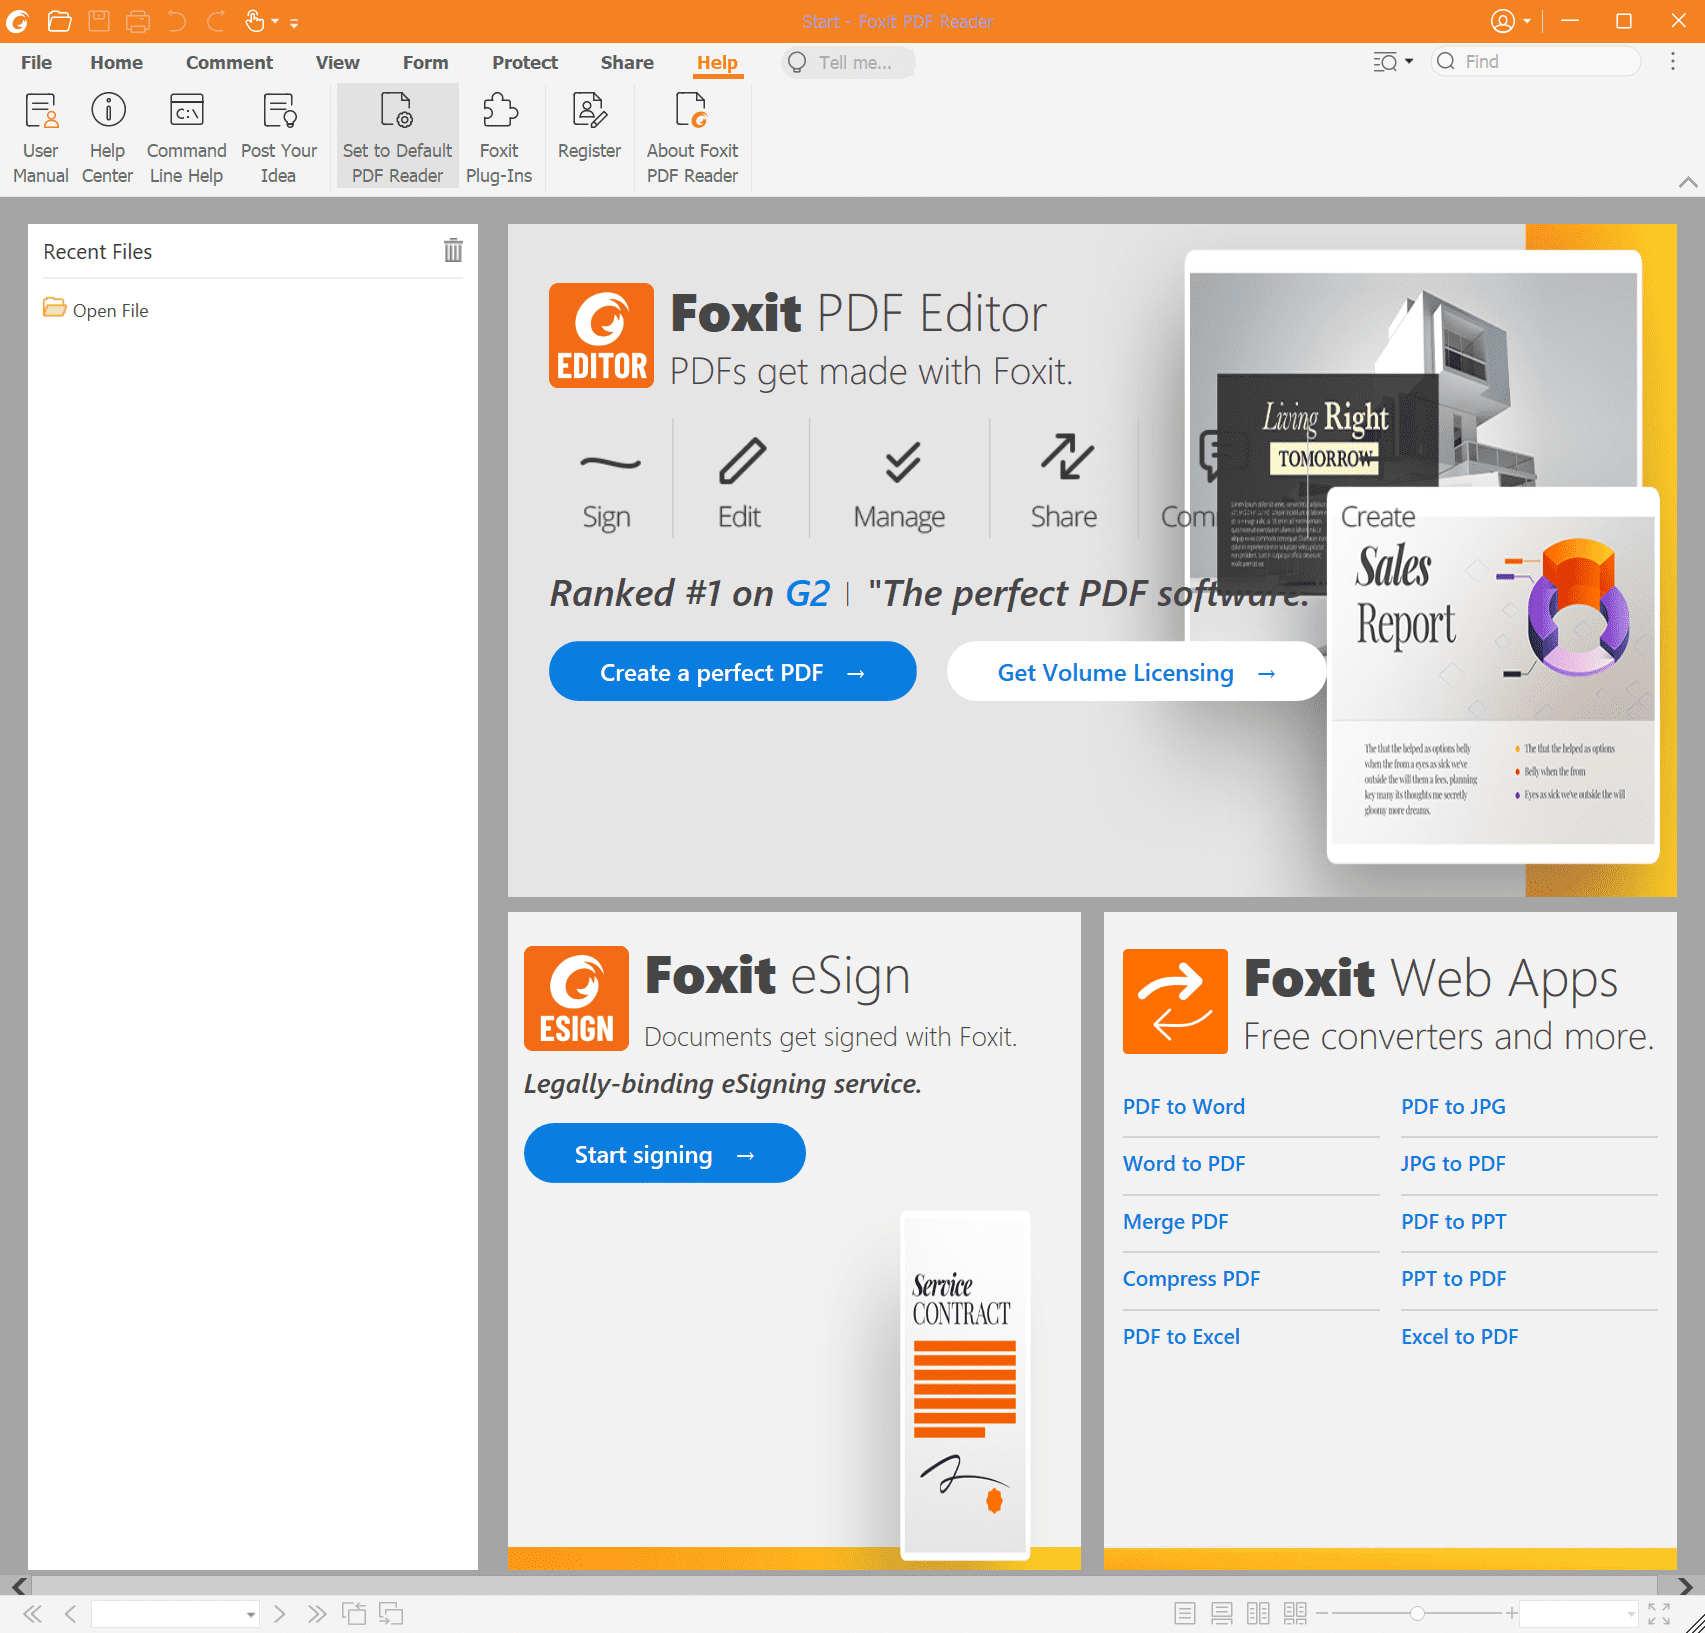Click the horizontal scrollbar right arrow

(1685, 1586)
